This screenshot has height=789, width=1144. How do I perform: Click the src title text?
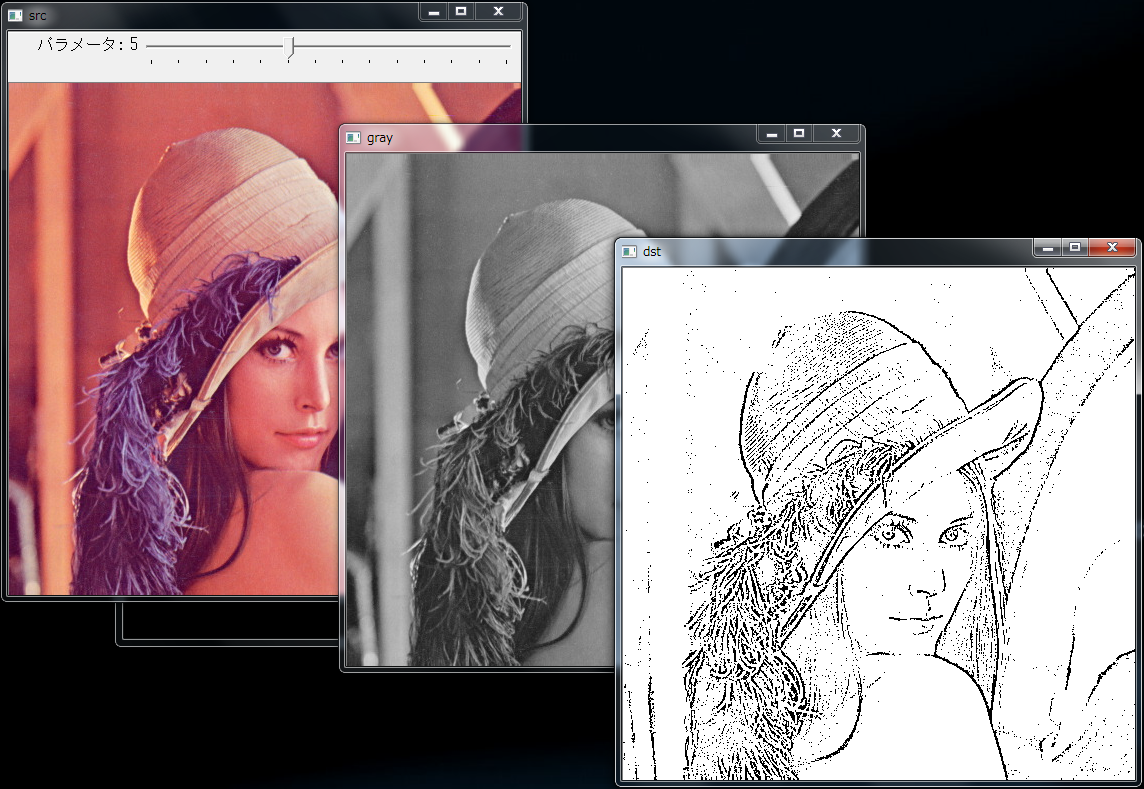pyautogui.click(x=37, y=15)
